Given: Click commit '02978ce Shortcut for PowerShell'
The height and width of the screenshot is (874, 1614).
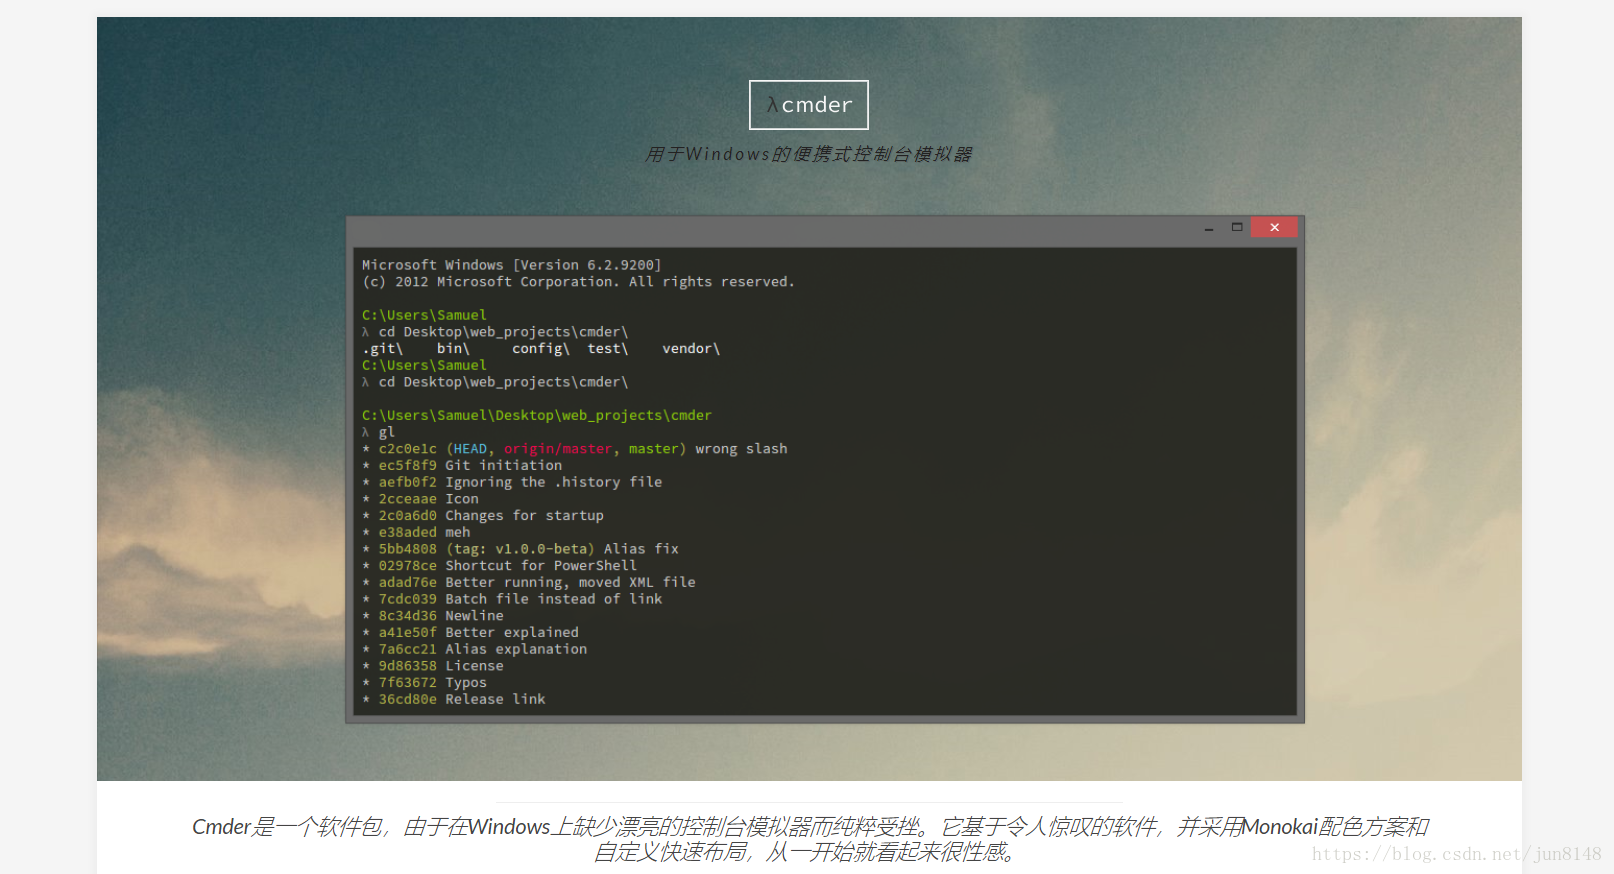Looking at the screenshot, I should tap(499, 566).
